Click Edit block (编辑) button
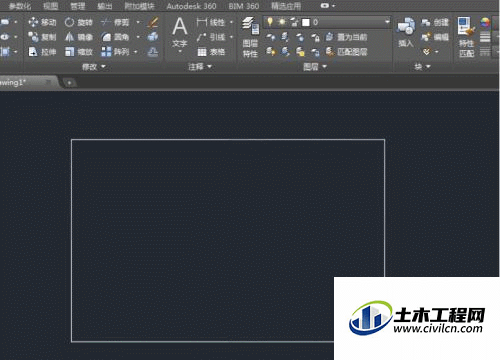The image size is (500, 360). [x=435, y=37]
